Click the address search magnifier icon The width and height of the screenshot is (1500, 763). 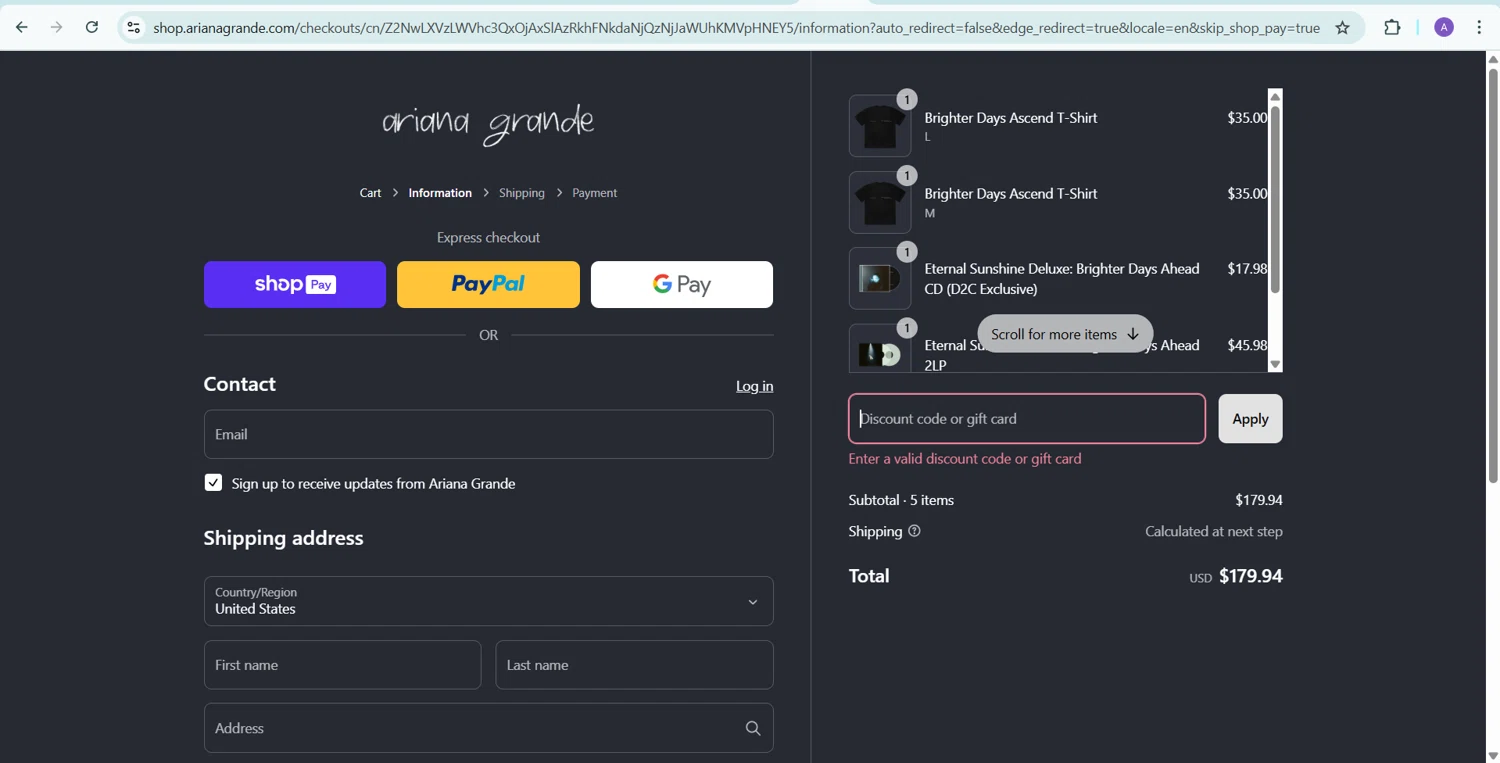tap(753, 728)
